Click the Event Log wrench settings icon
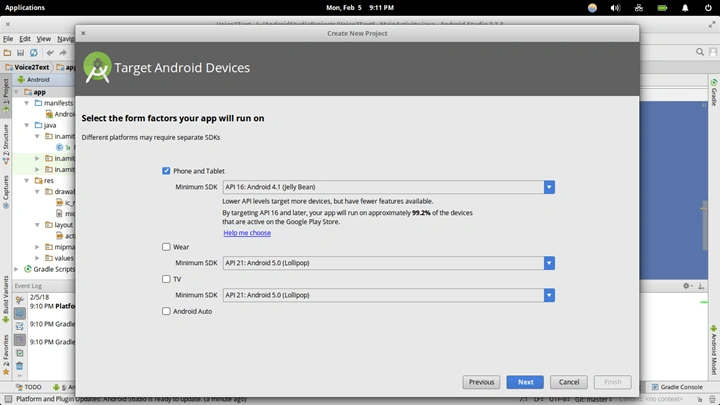This screenshot has height=405, width=720. click(19, 300)
